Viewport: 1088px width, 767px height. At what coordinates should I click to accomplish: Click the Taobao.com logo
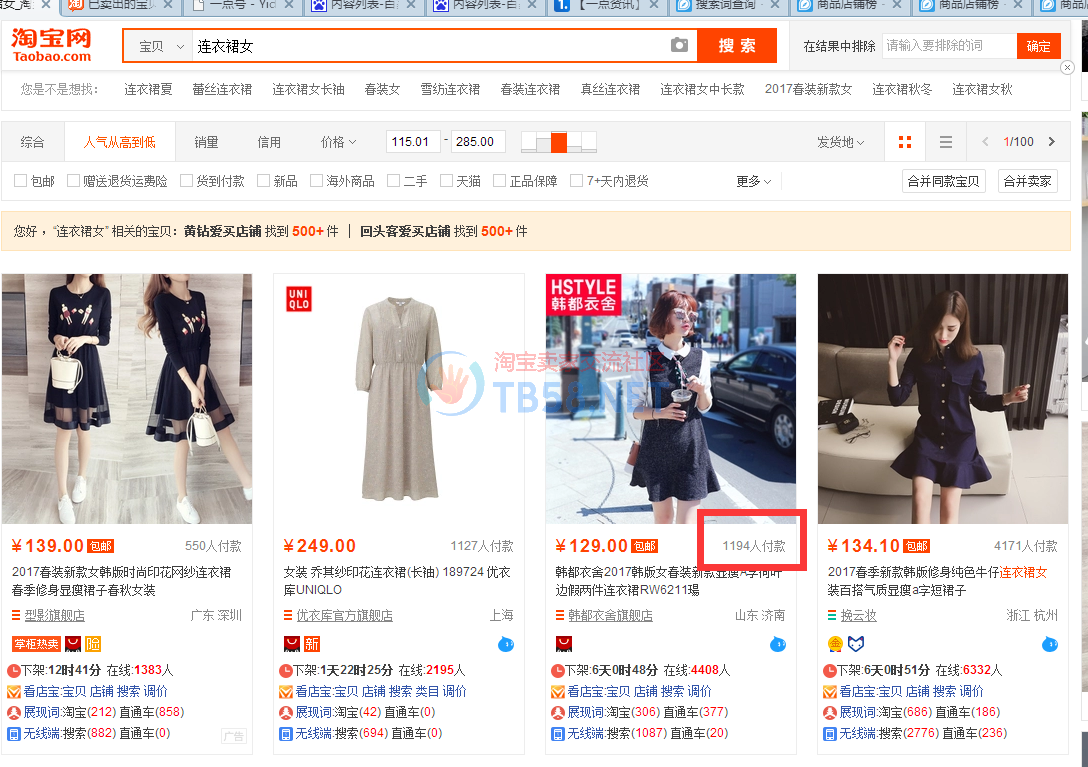[52, 46]
